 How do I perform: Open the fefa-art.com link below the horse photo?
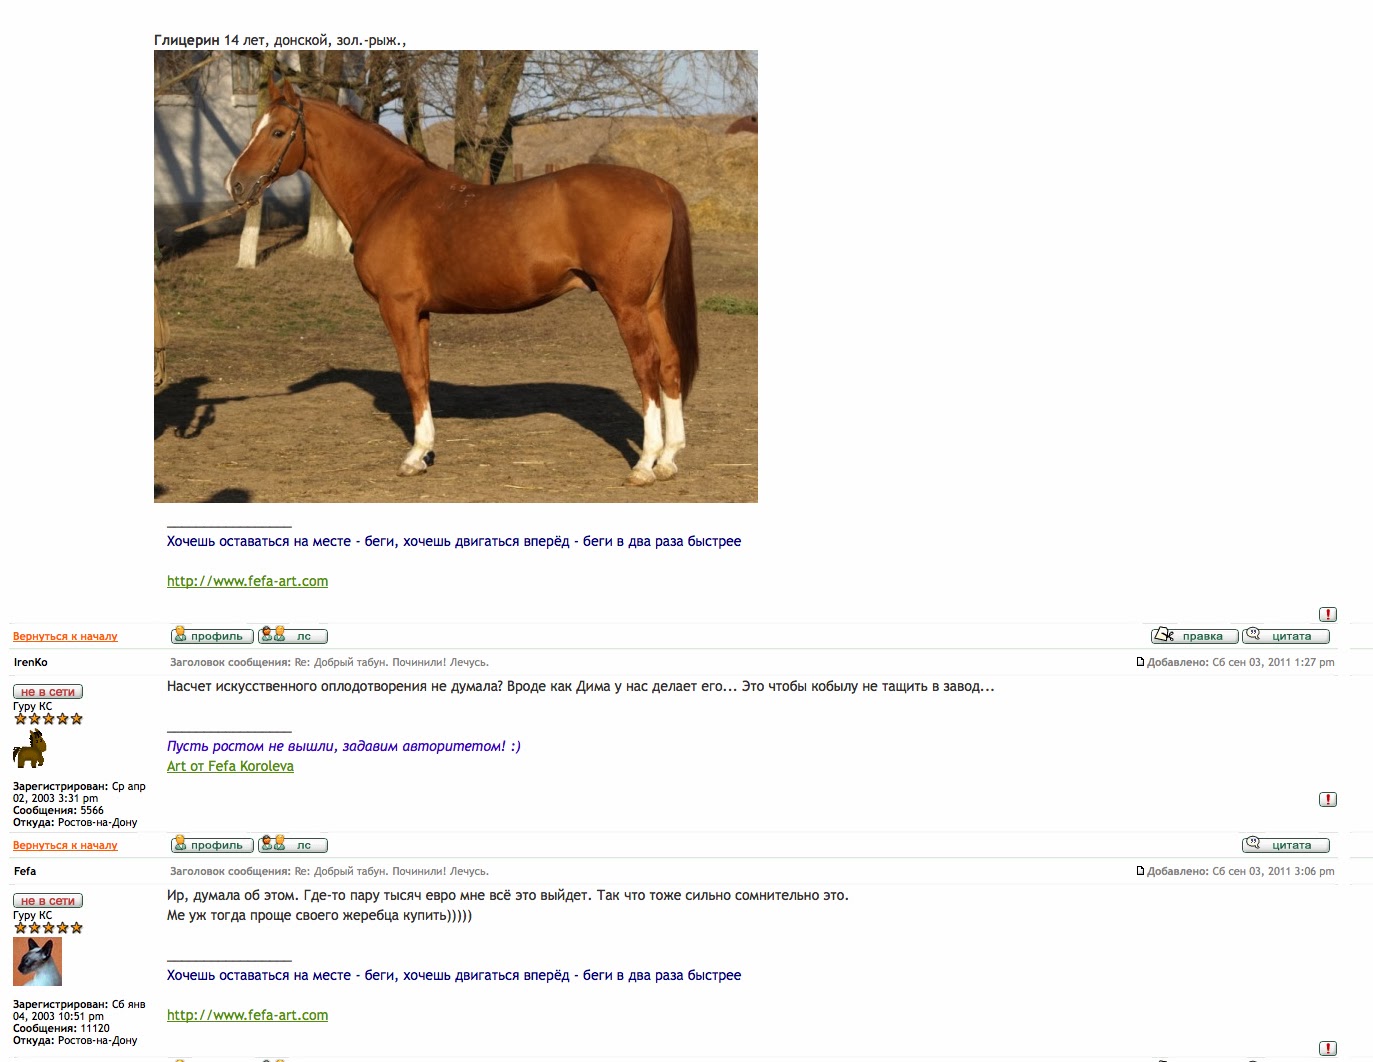pyautogui.click(x=247, y=581)
